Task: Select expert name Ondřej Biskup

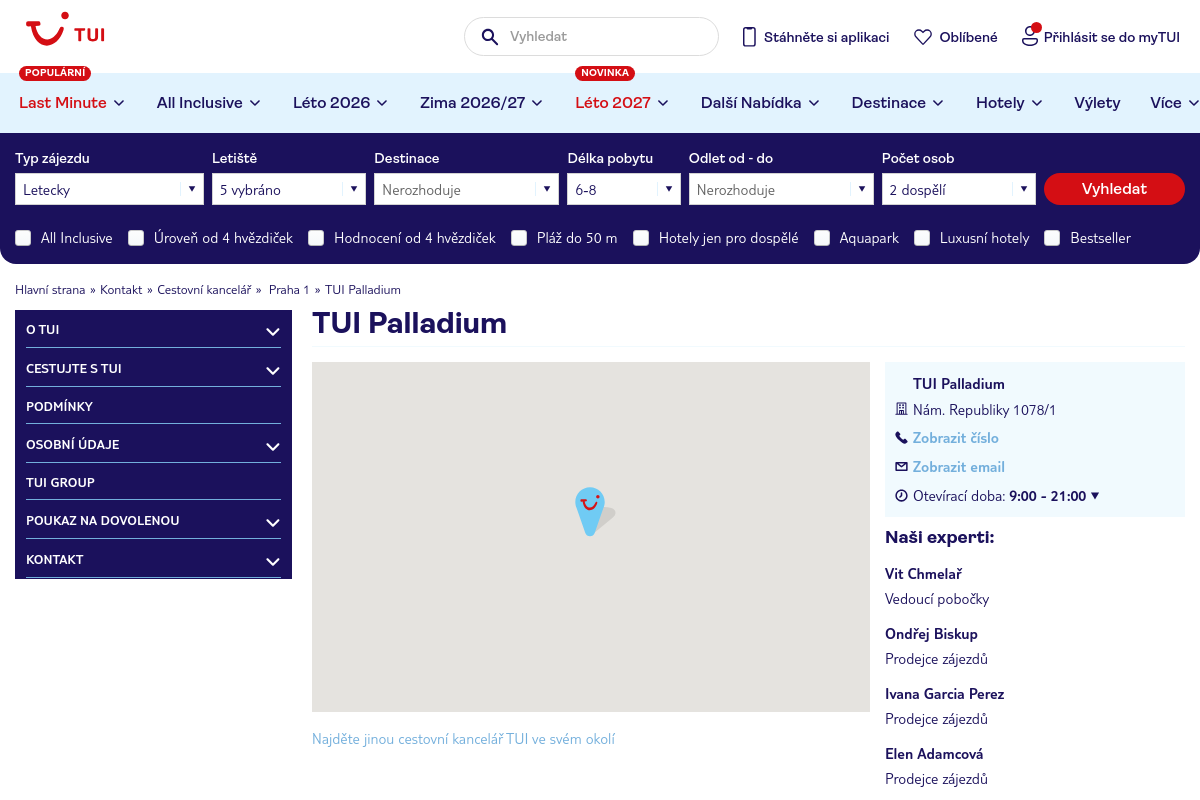Action: 931,634
